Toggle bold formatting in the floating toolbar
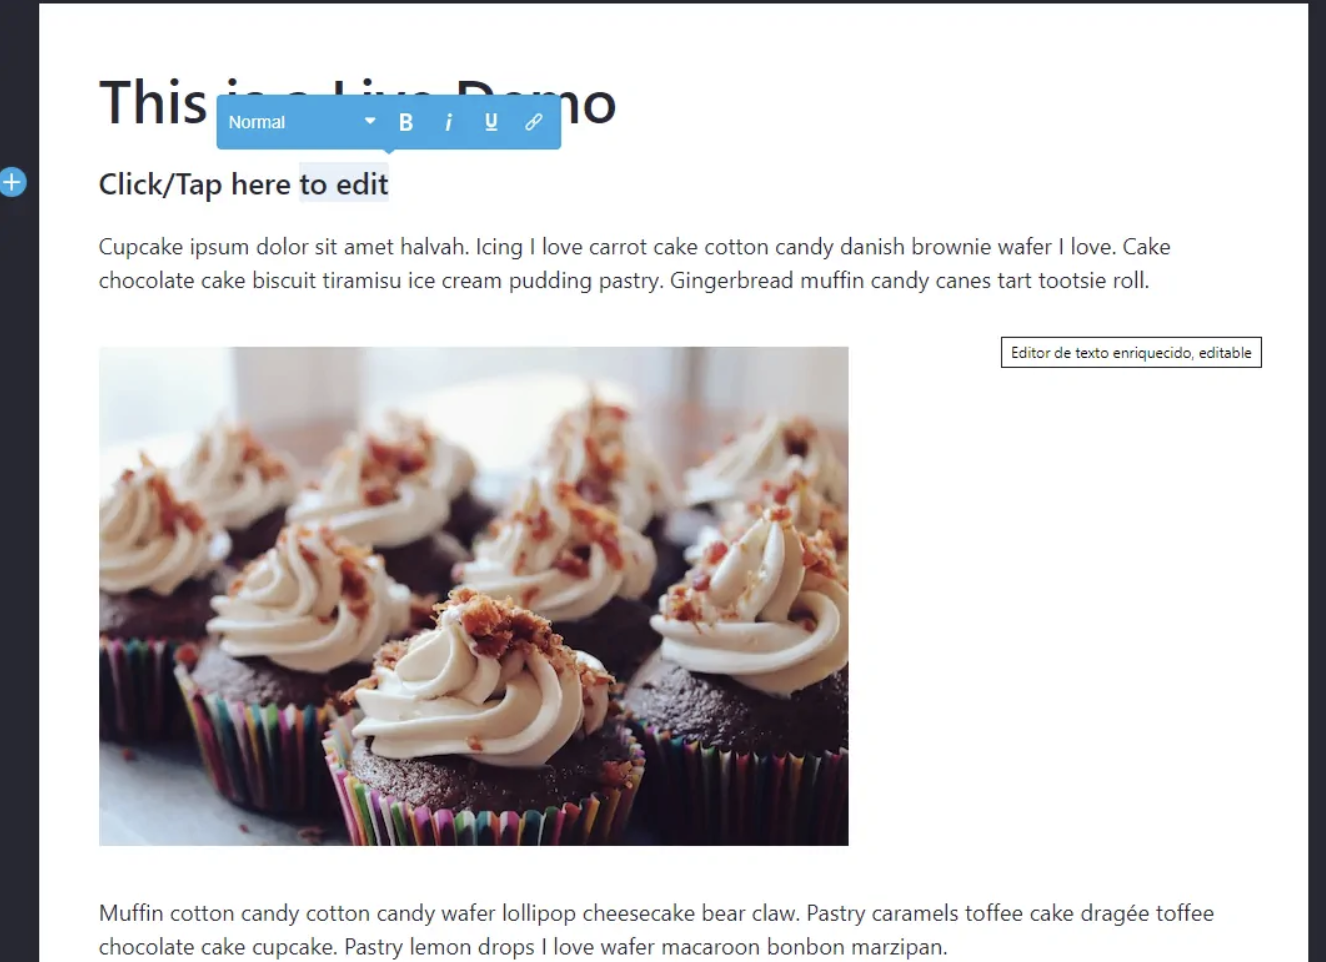 tap(406, 122)
